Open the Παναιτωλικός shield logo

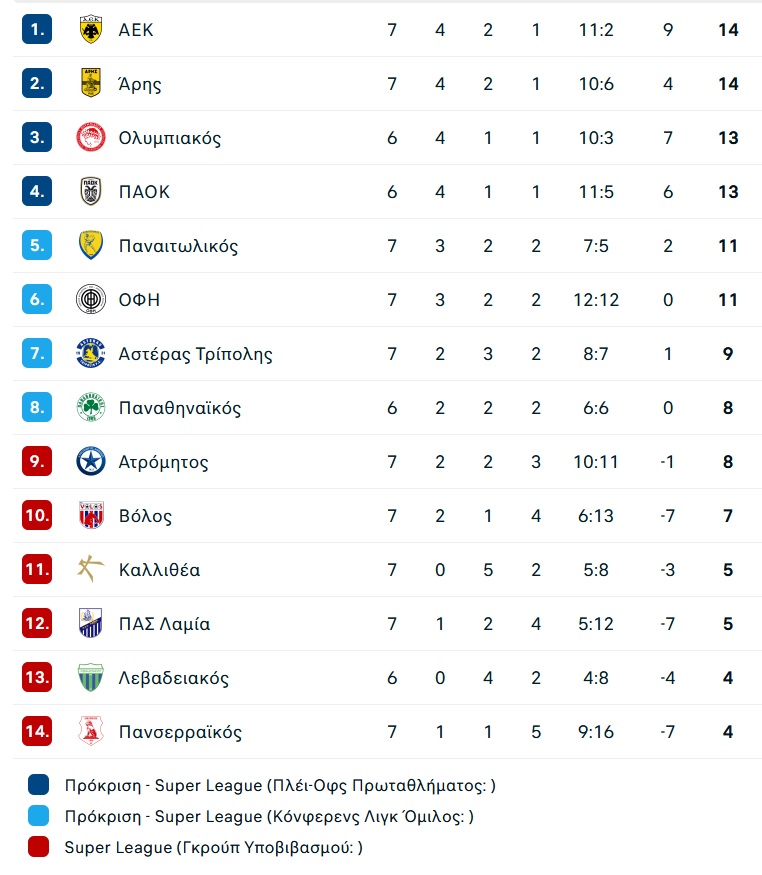pos(90,246)
